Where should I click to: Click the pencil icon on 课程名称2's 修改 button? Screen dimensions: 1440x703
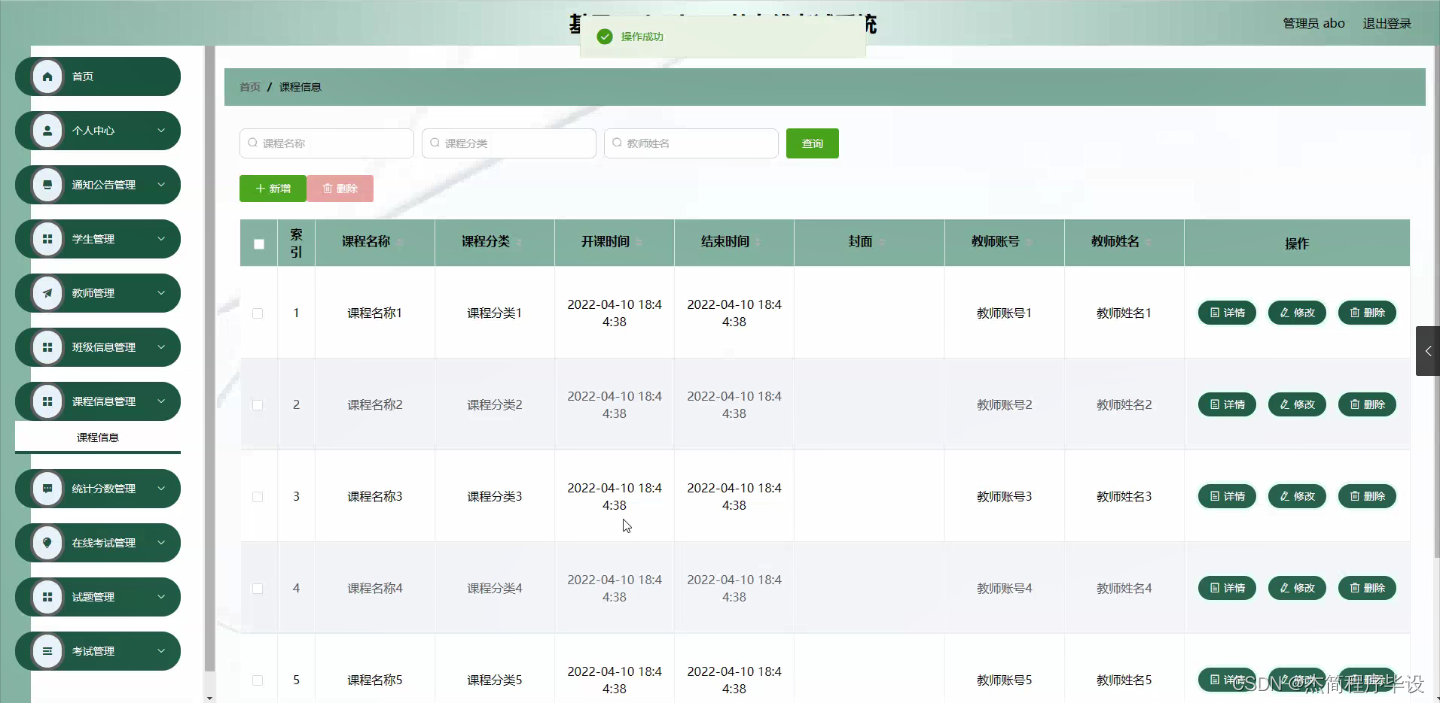point(1283,404)
